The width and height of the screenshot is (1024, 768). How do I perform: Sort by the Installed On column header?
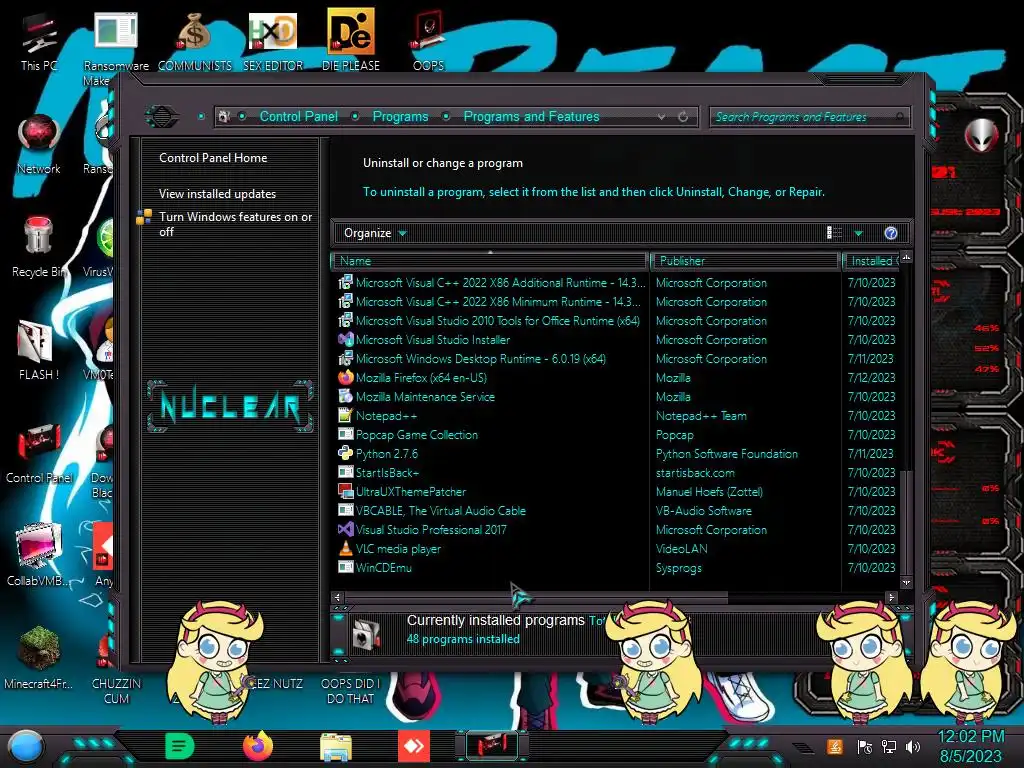click(872, 261)
